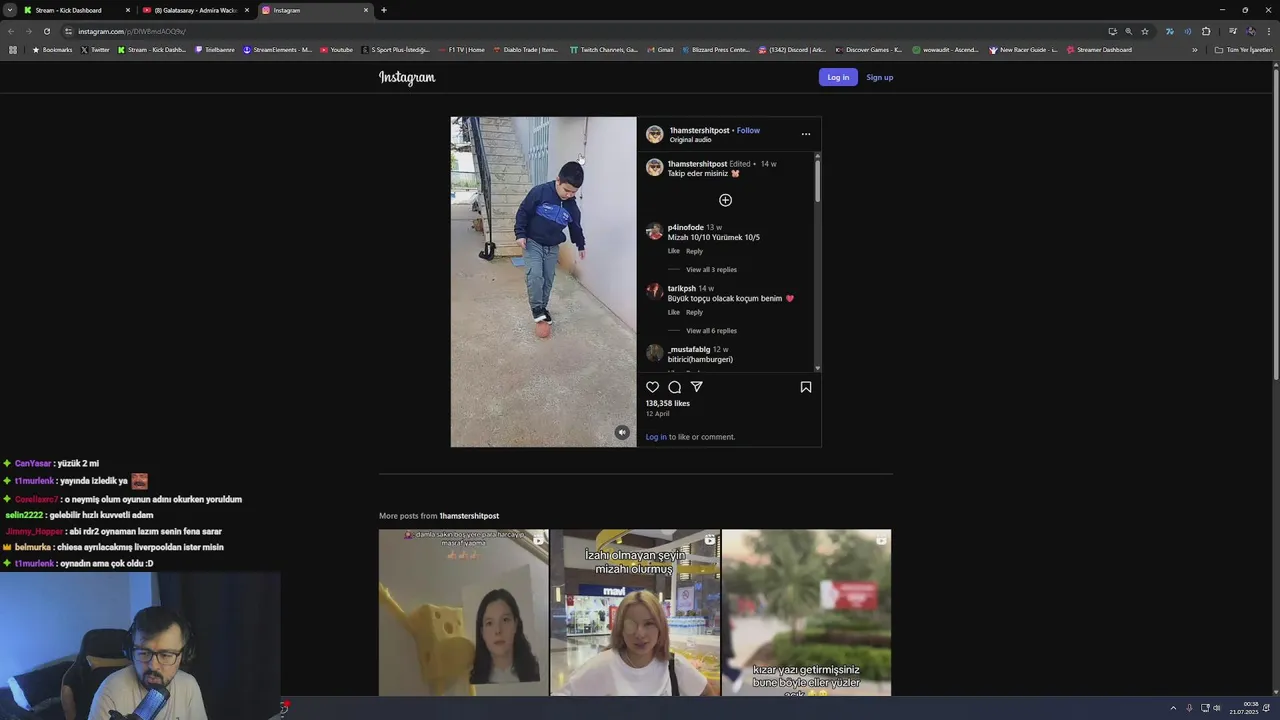The height and width of the screenshot is (720, 1280).
Task: Click the blue Log in button
Action: [x=838, y=77]
